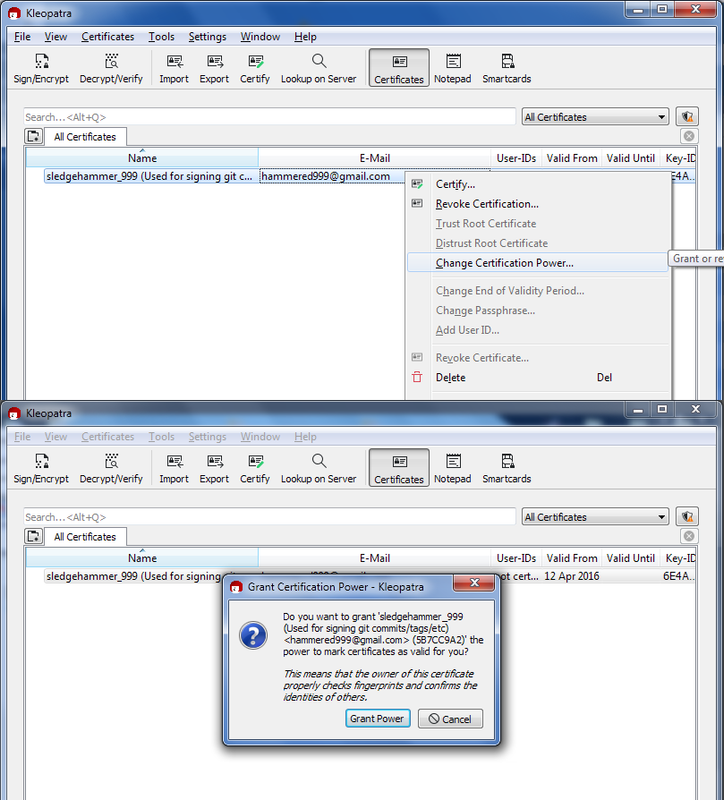The height and width of the screenshot is (800, 724).
Task: Sort by Name column in bottom window
Action: click(x=142, y=558)
